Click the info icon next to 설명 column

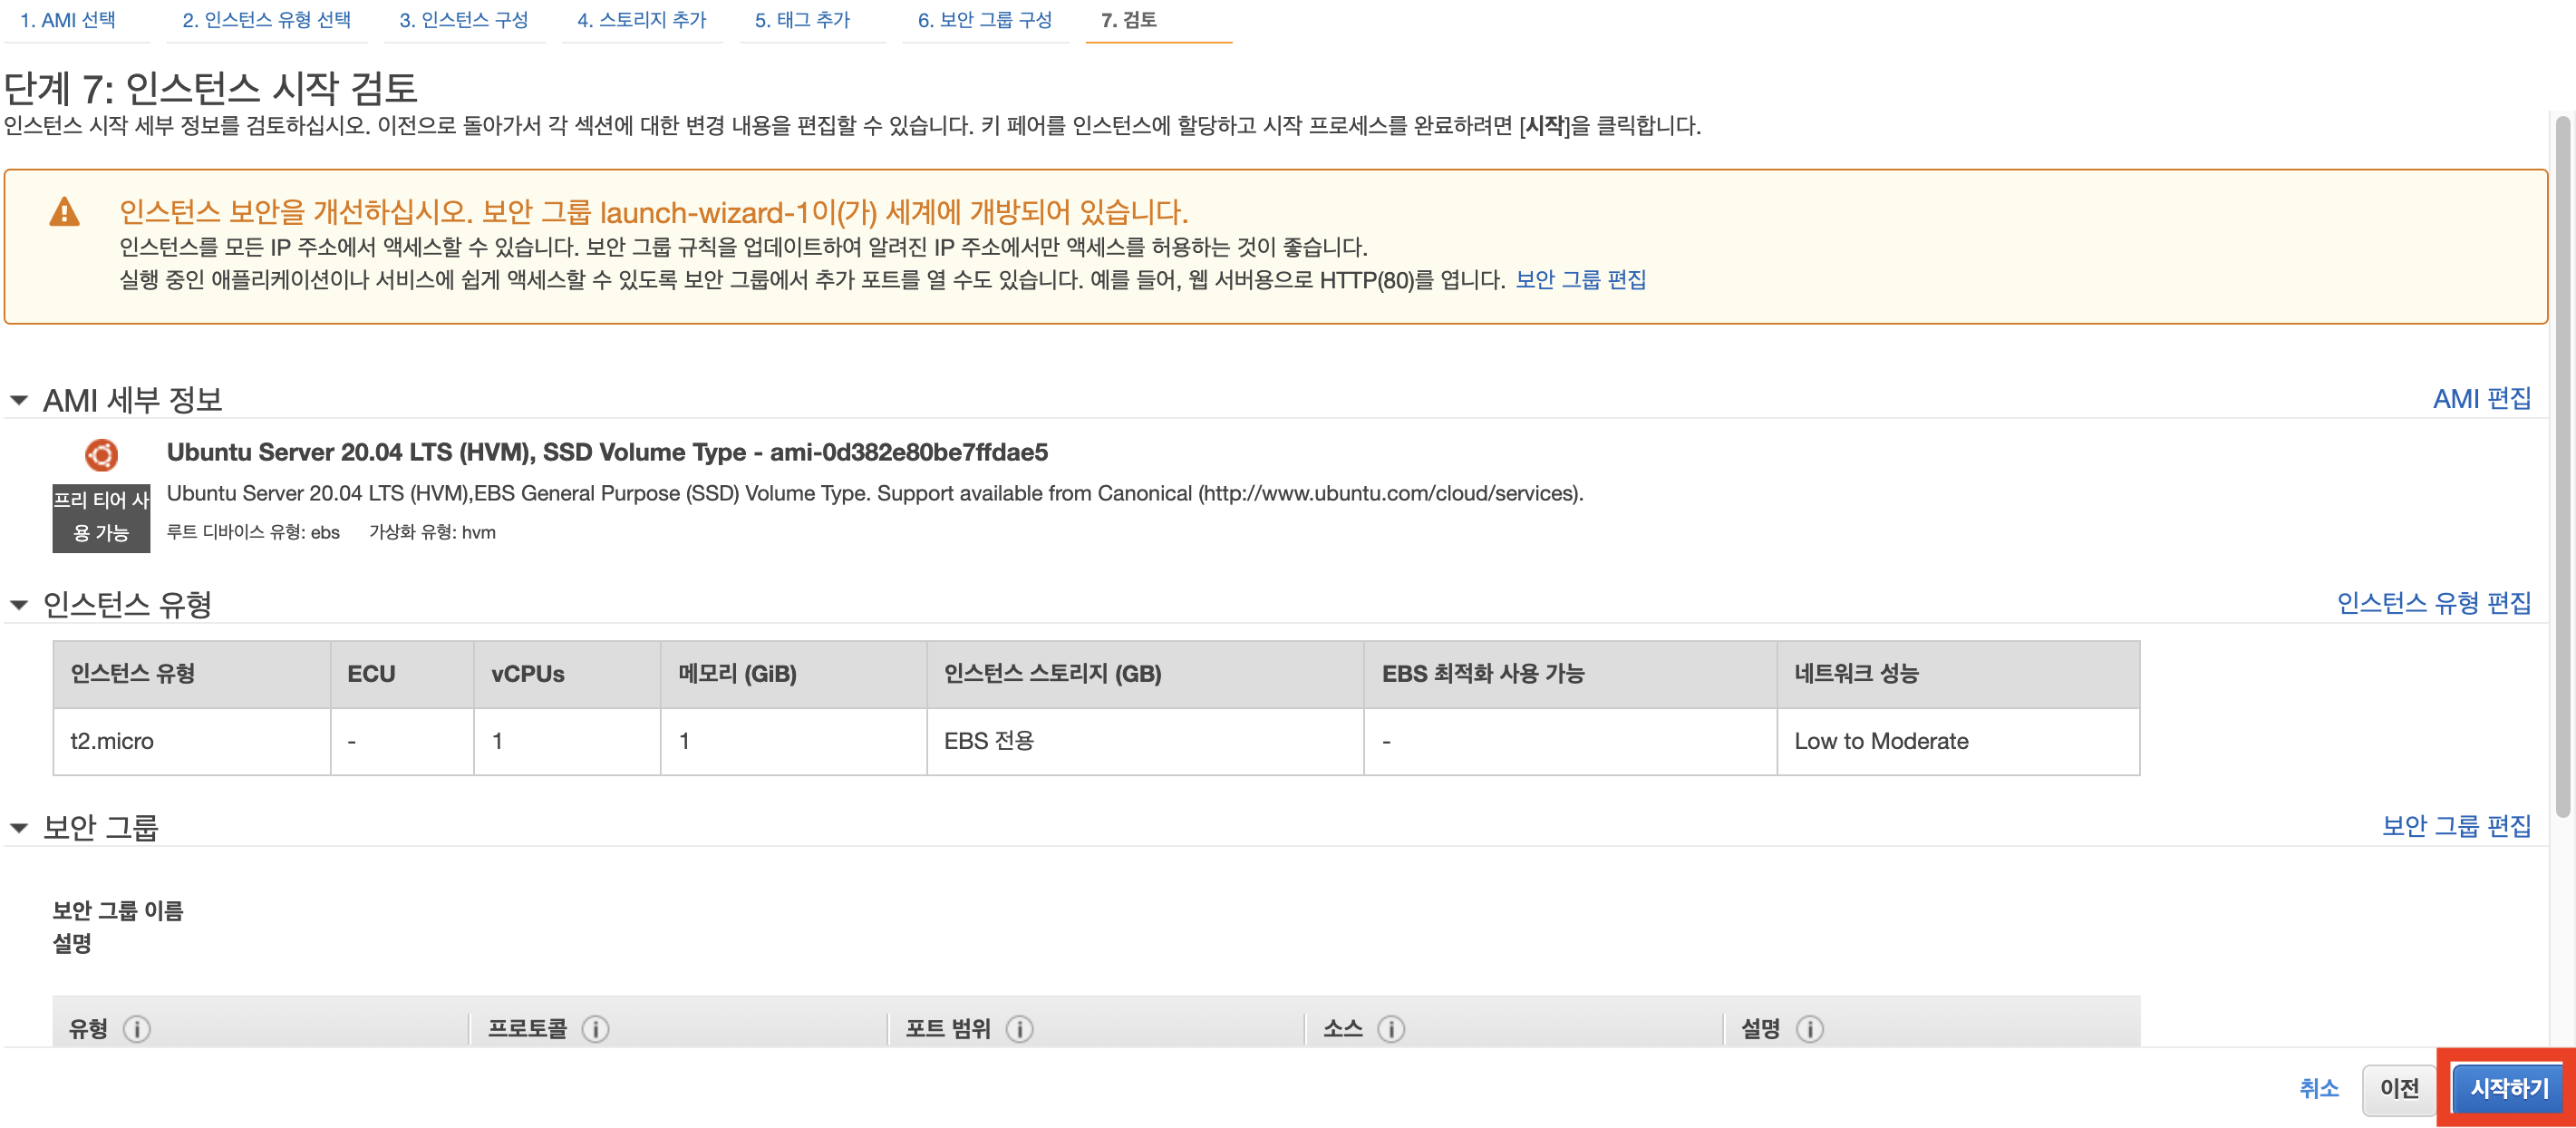click(x=1809, y=1028)
